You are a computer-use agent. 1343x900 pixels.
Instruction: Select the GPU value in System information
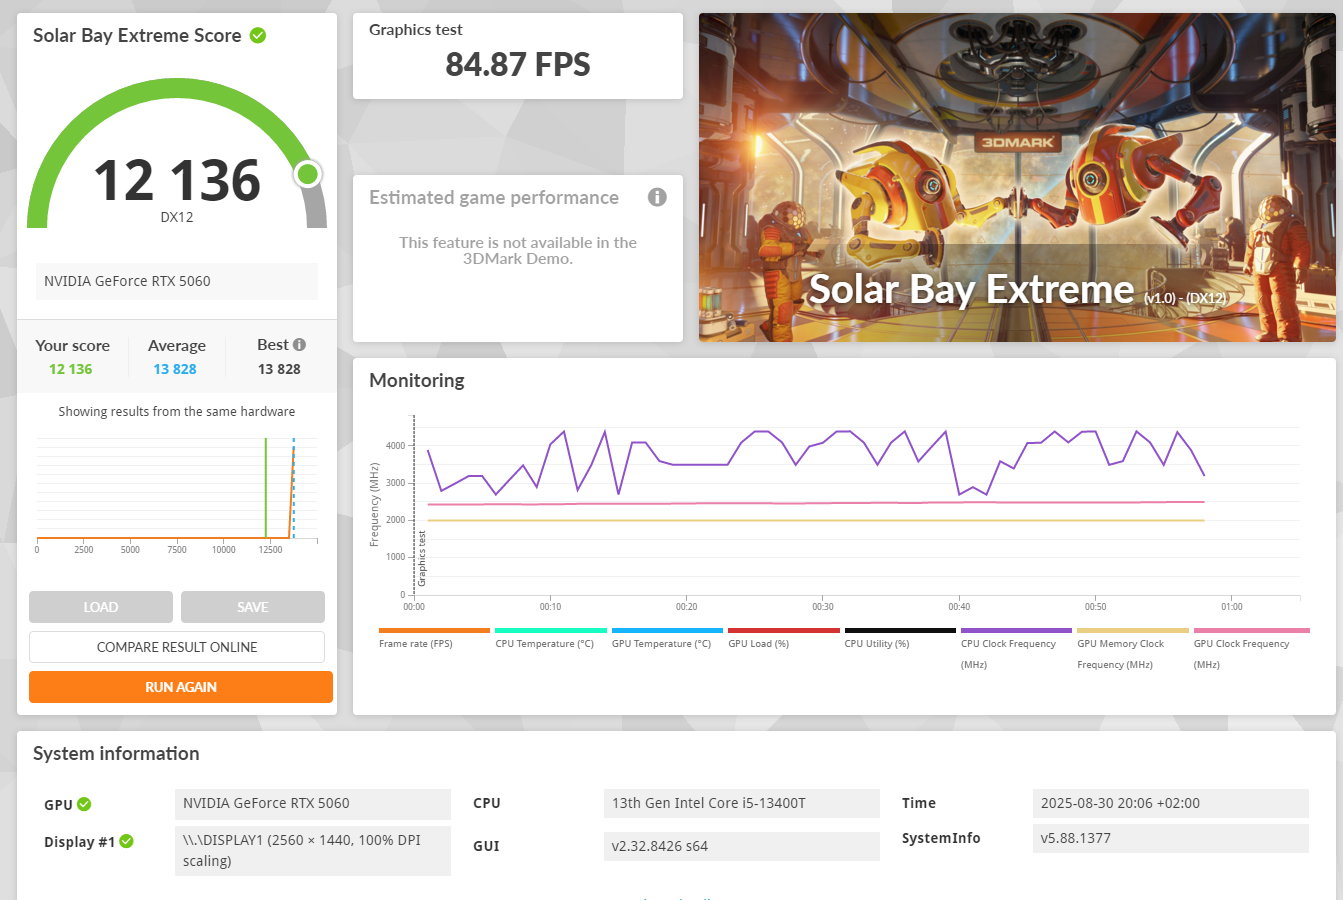pyautogui.click(x=313, y=803)
